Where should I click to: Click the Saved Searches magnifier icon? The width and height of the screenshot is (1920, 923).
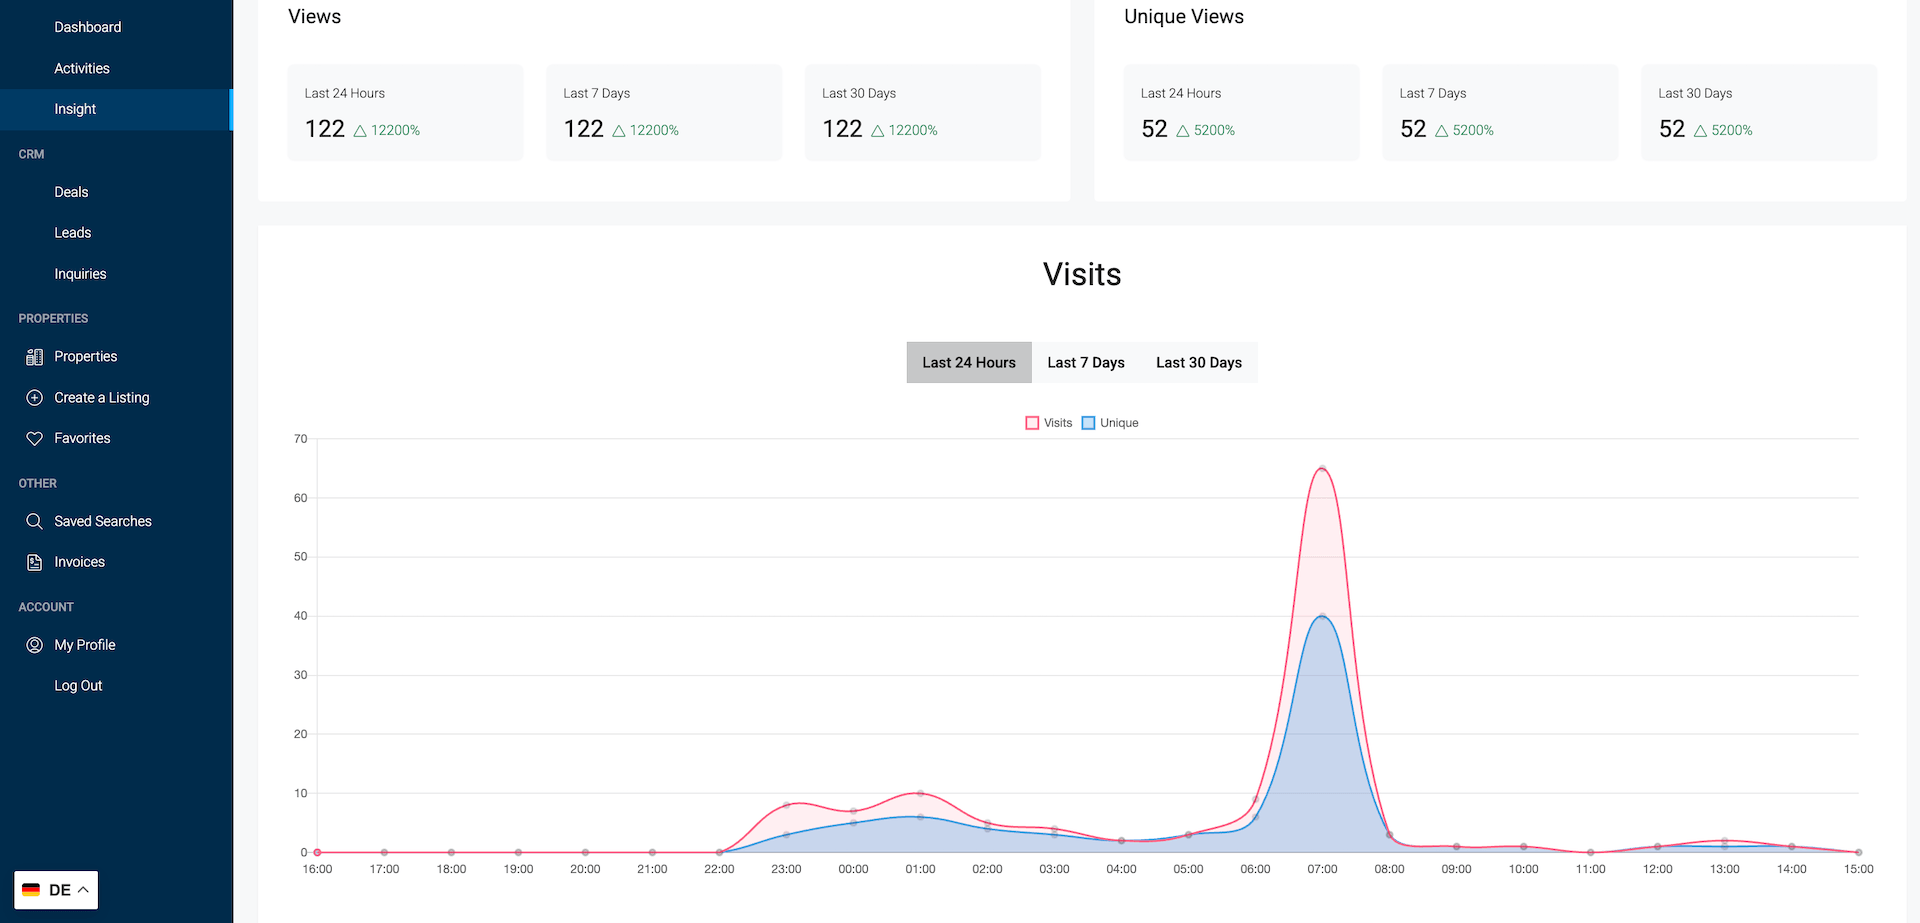click(x=34, y=522)
